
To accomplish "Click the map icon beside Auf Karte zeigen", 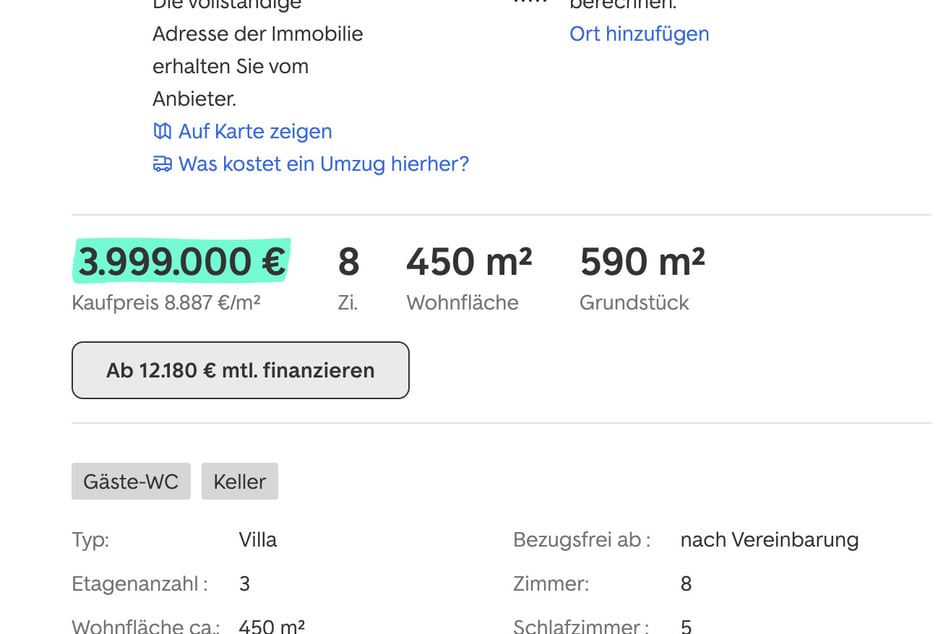I will (162, 131).
